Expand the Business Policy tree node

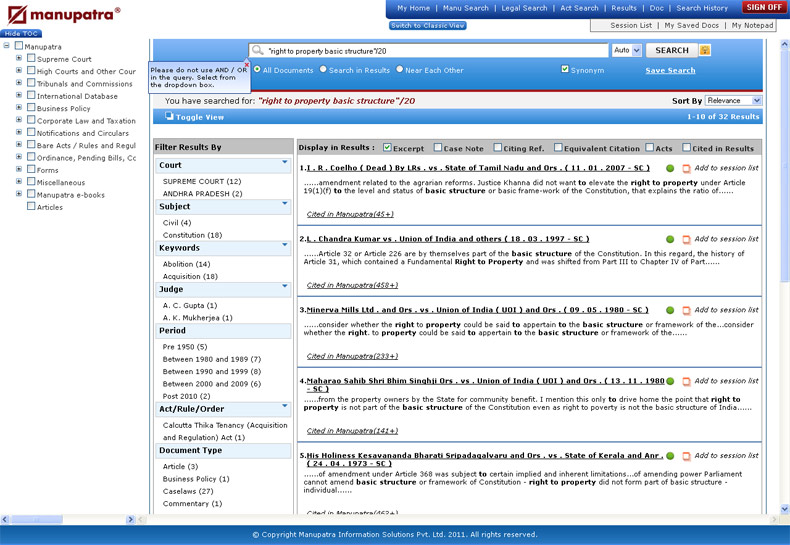pos(19,107)
